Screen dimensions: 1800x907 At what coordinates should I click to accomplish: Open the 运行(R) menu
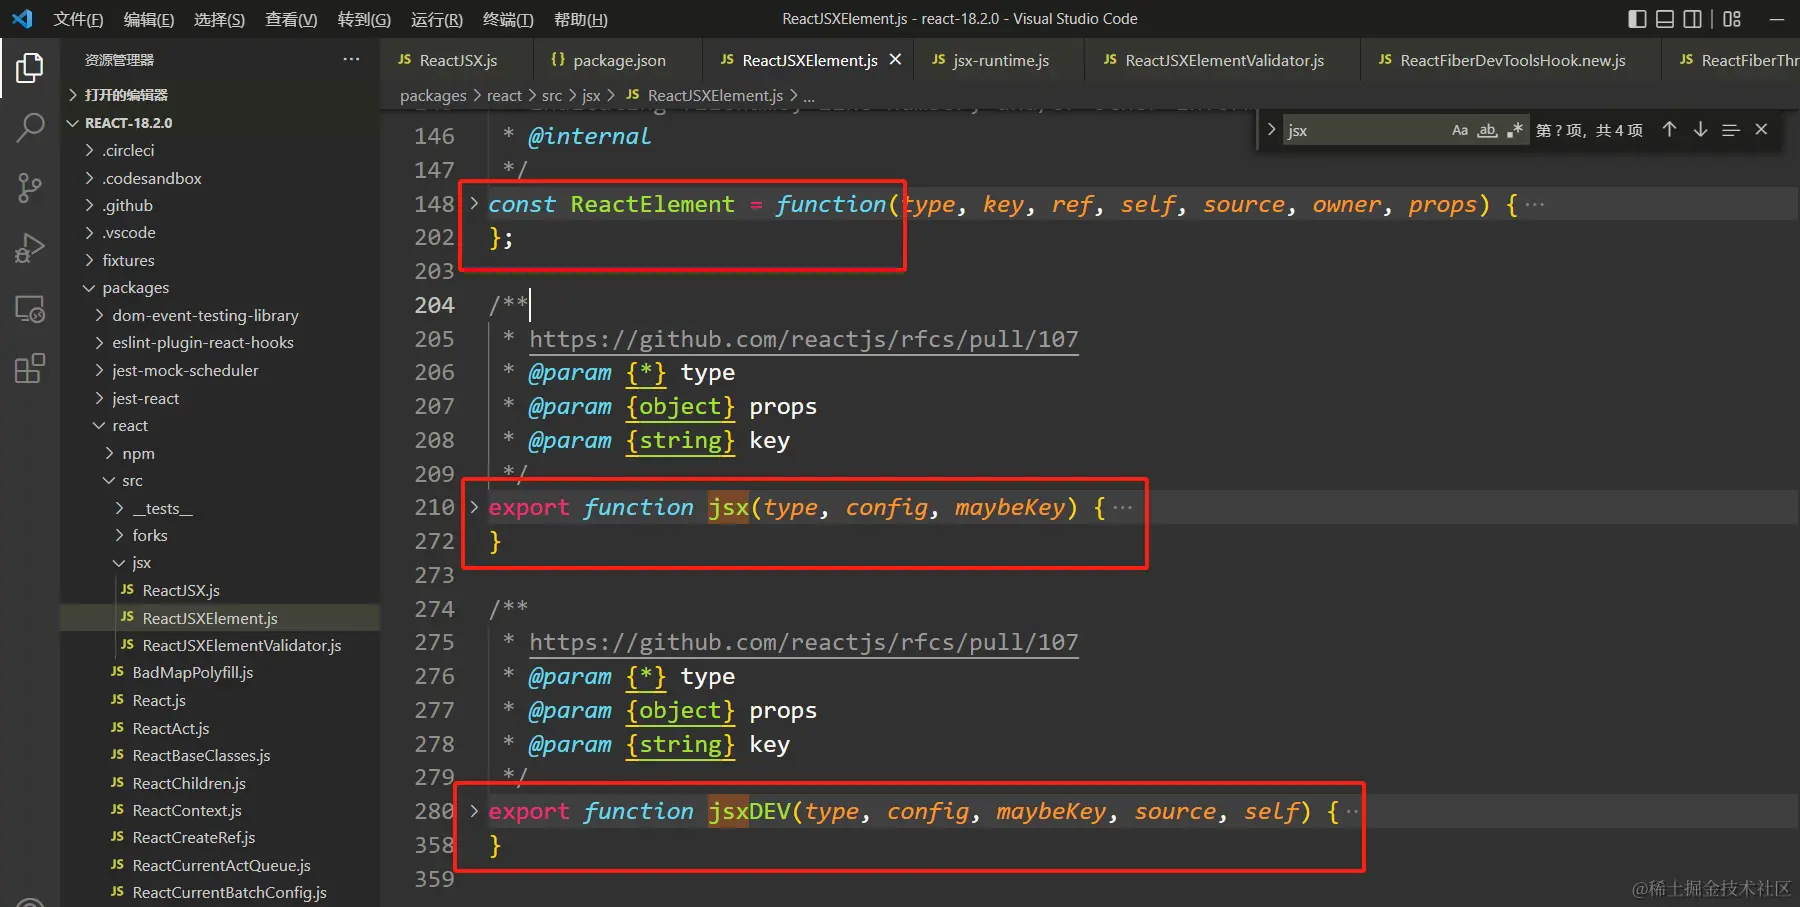[436, 19]
